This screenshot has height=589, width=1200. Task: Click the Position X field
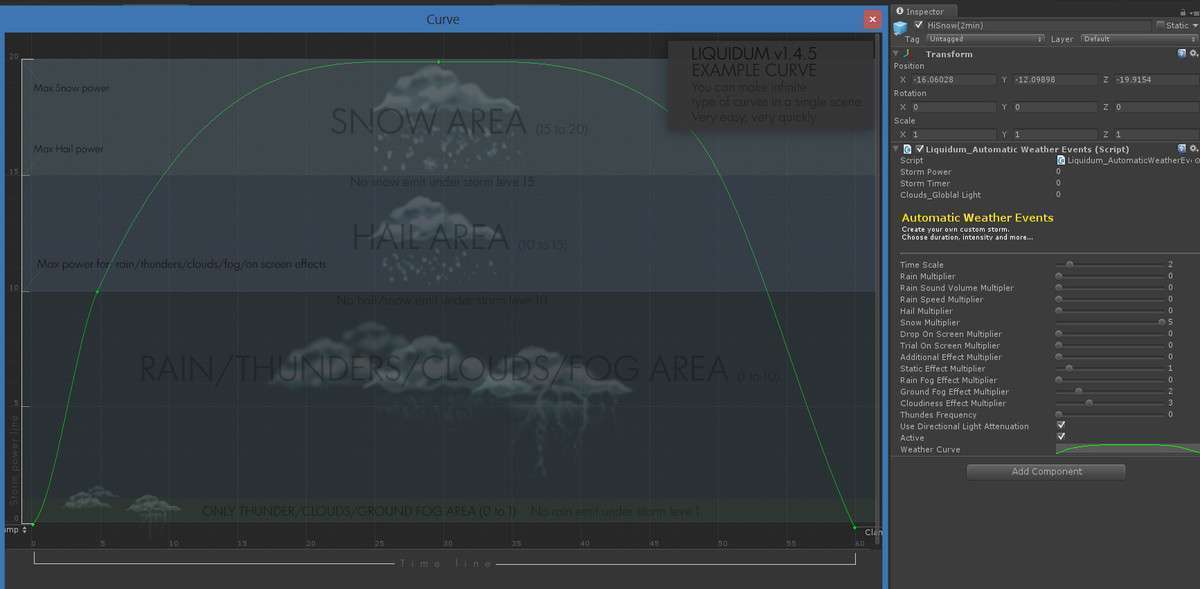pos(955,80)
